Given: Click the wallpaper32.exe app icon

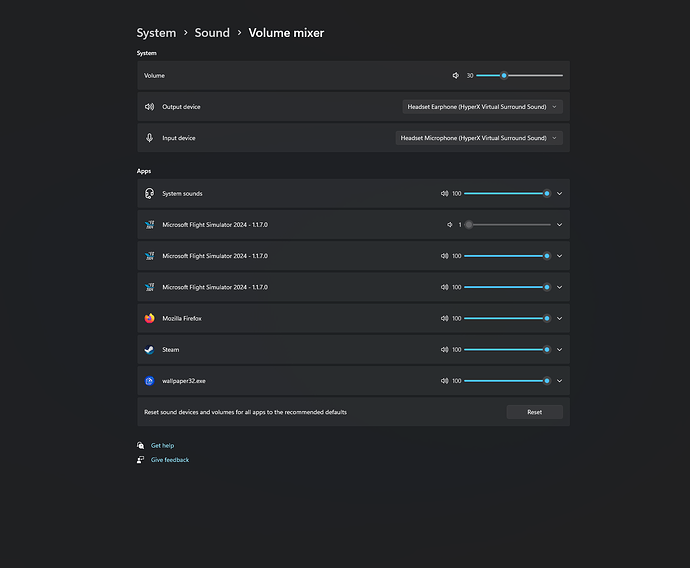Looking at the screenshot, I should tap(149, 381).
